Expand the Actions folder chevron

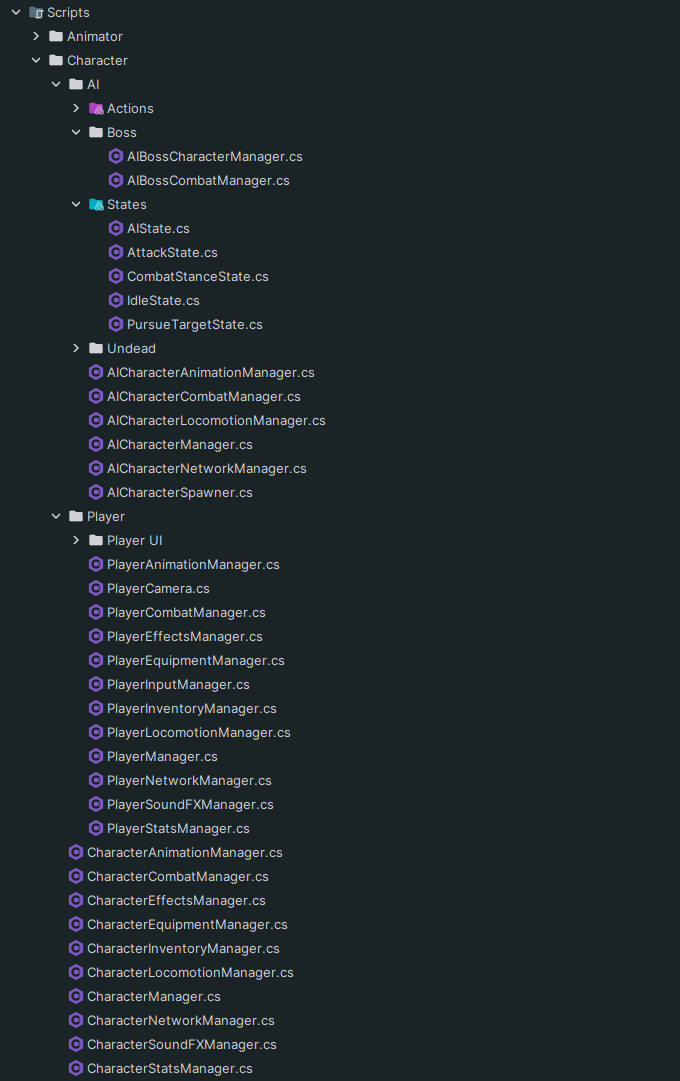[76, 108]
